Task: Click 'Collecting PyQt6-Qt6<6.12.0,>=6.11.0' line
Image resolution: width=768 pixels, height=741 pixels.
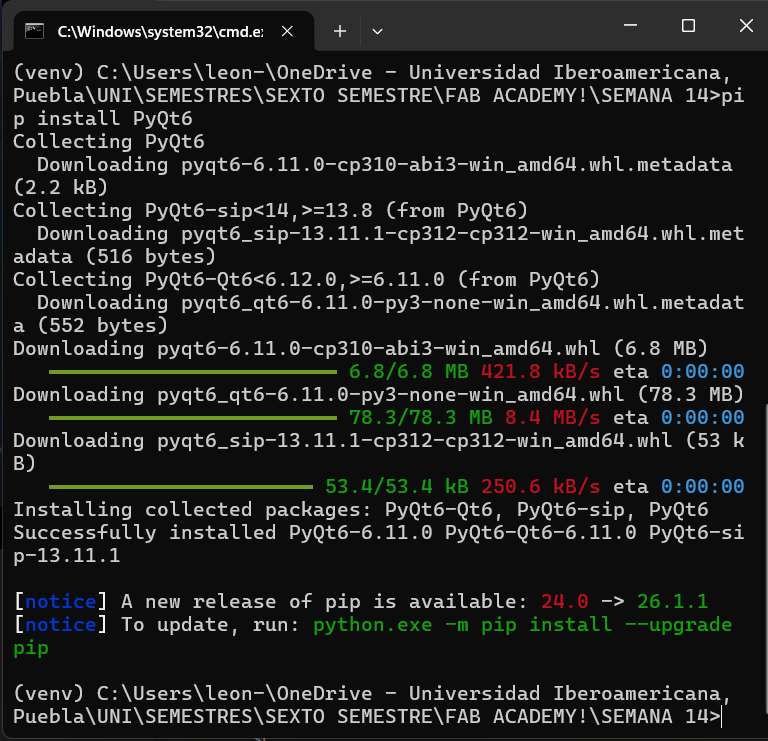Action: click(306, 280)
